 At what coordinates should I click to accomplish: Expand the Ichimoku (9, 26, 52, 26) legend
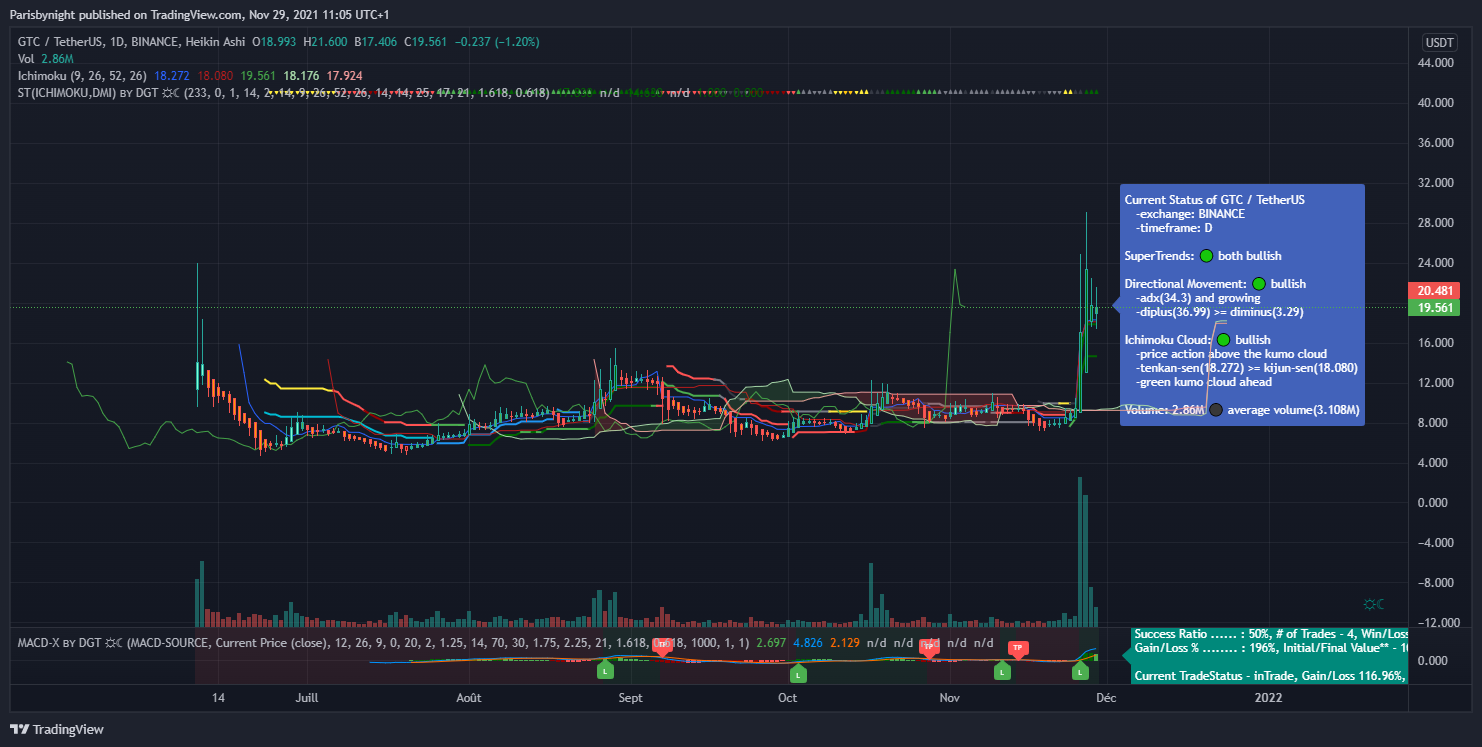[x=82, y=75]
